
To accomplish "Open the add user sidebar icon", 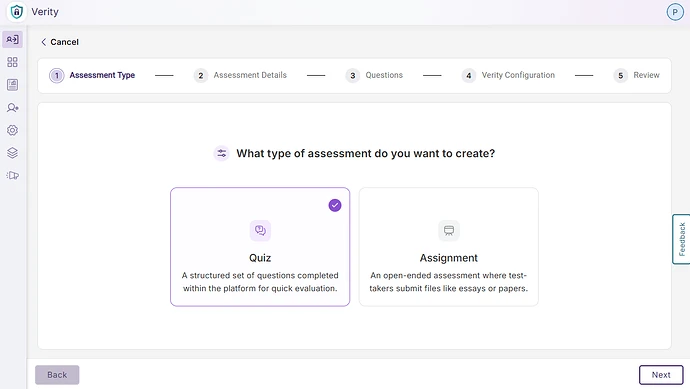I will pos(12,108).
